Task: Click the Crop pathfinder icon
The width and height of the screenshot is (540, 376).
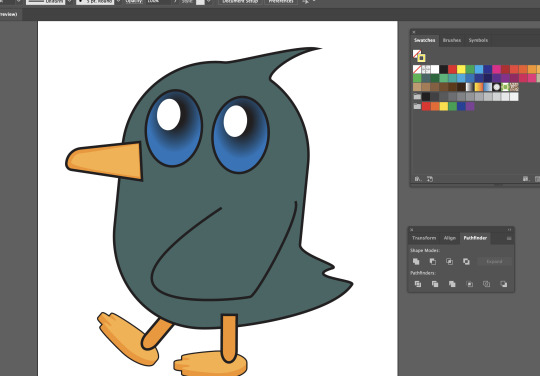Action: pyautogui.click(x=469, y=284)
